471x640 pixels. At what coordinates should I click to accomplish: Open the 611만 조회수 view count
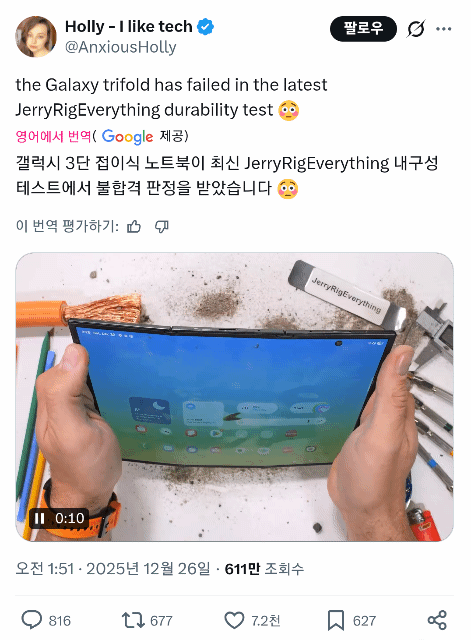(x=264, y=569)
